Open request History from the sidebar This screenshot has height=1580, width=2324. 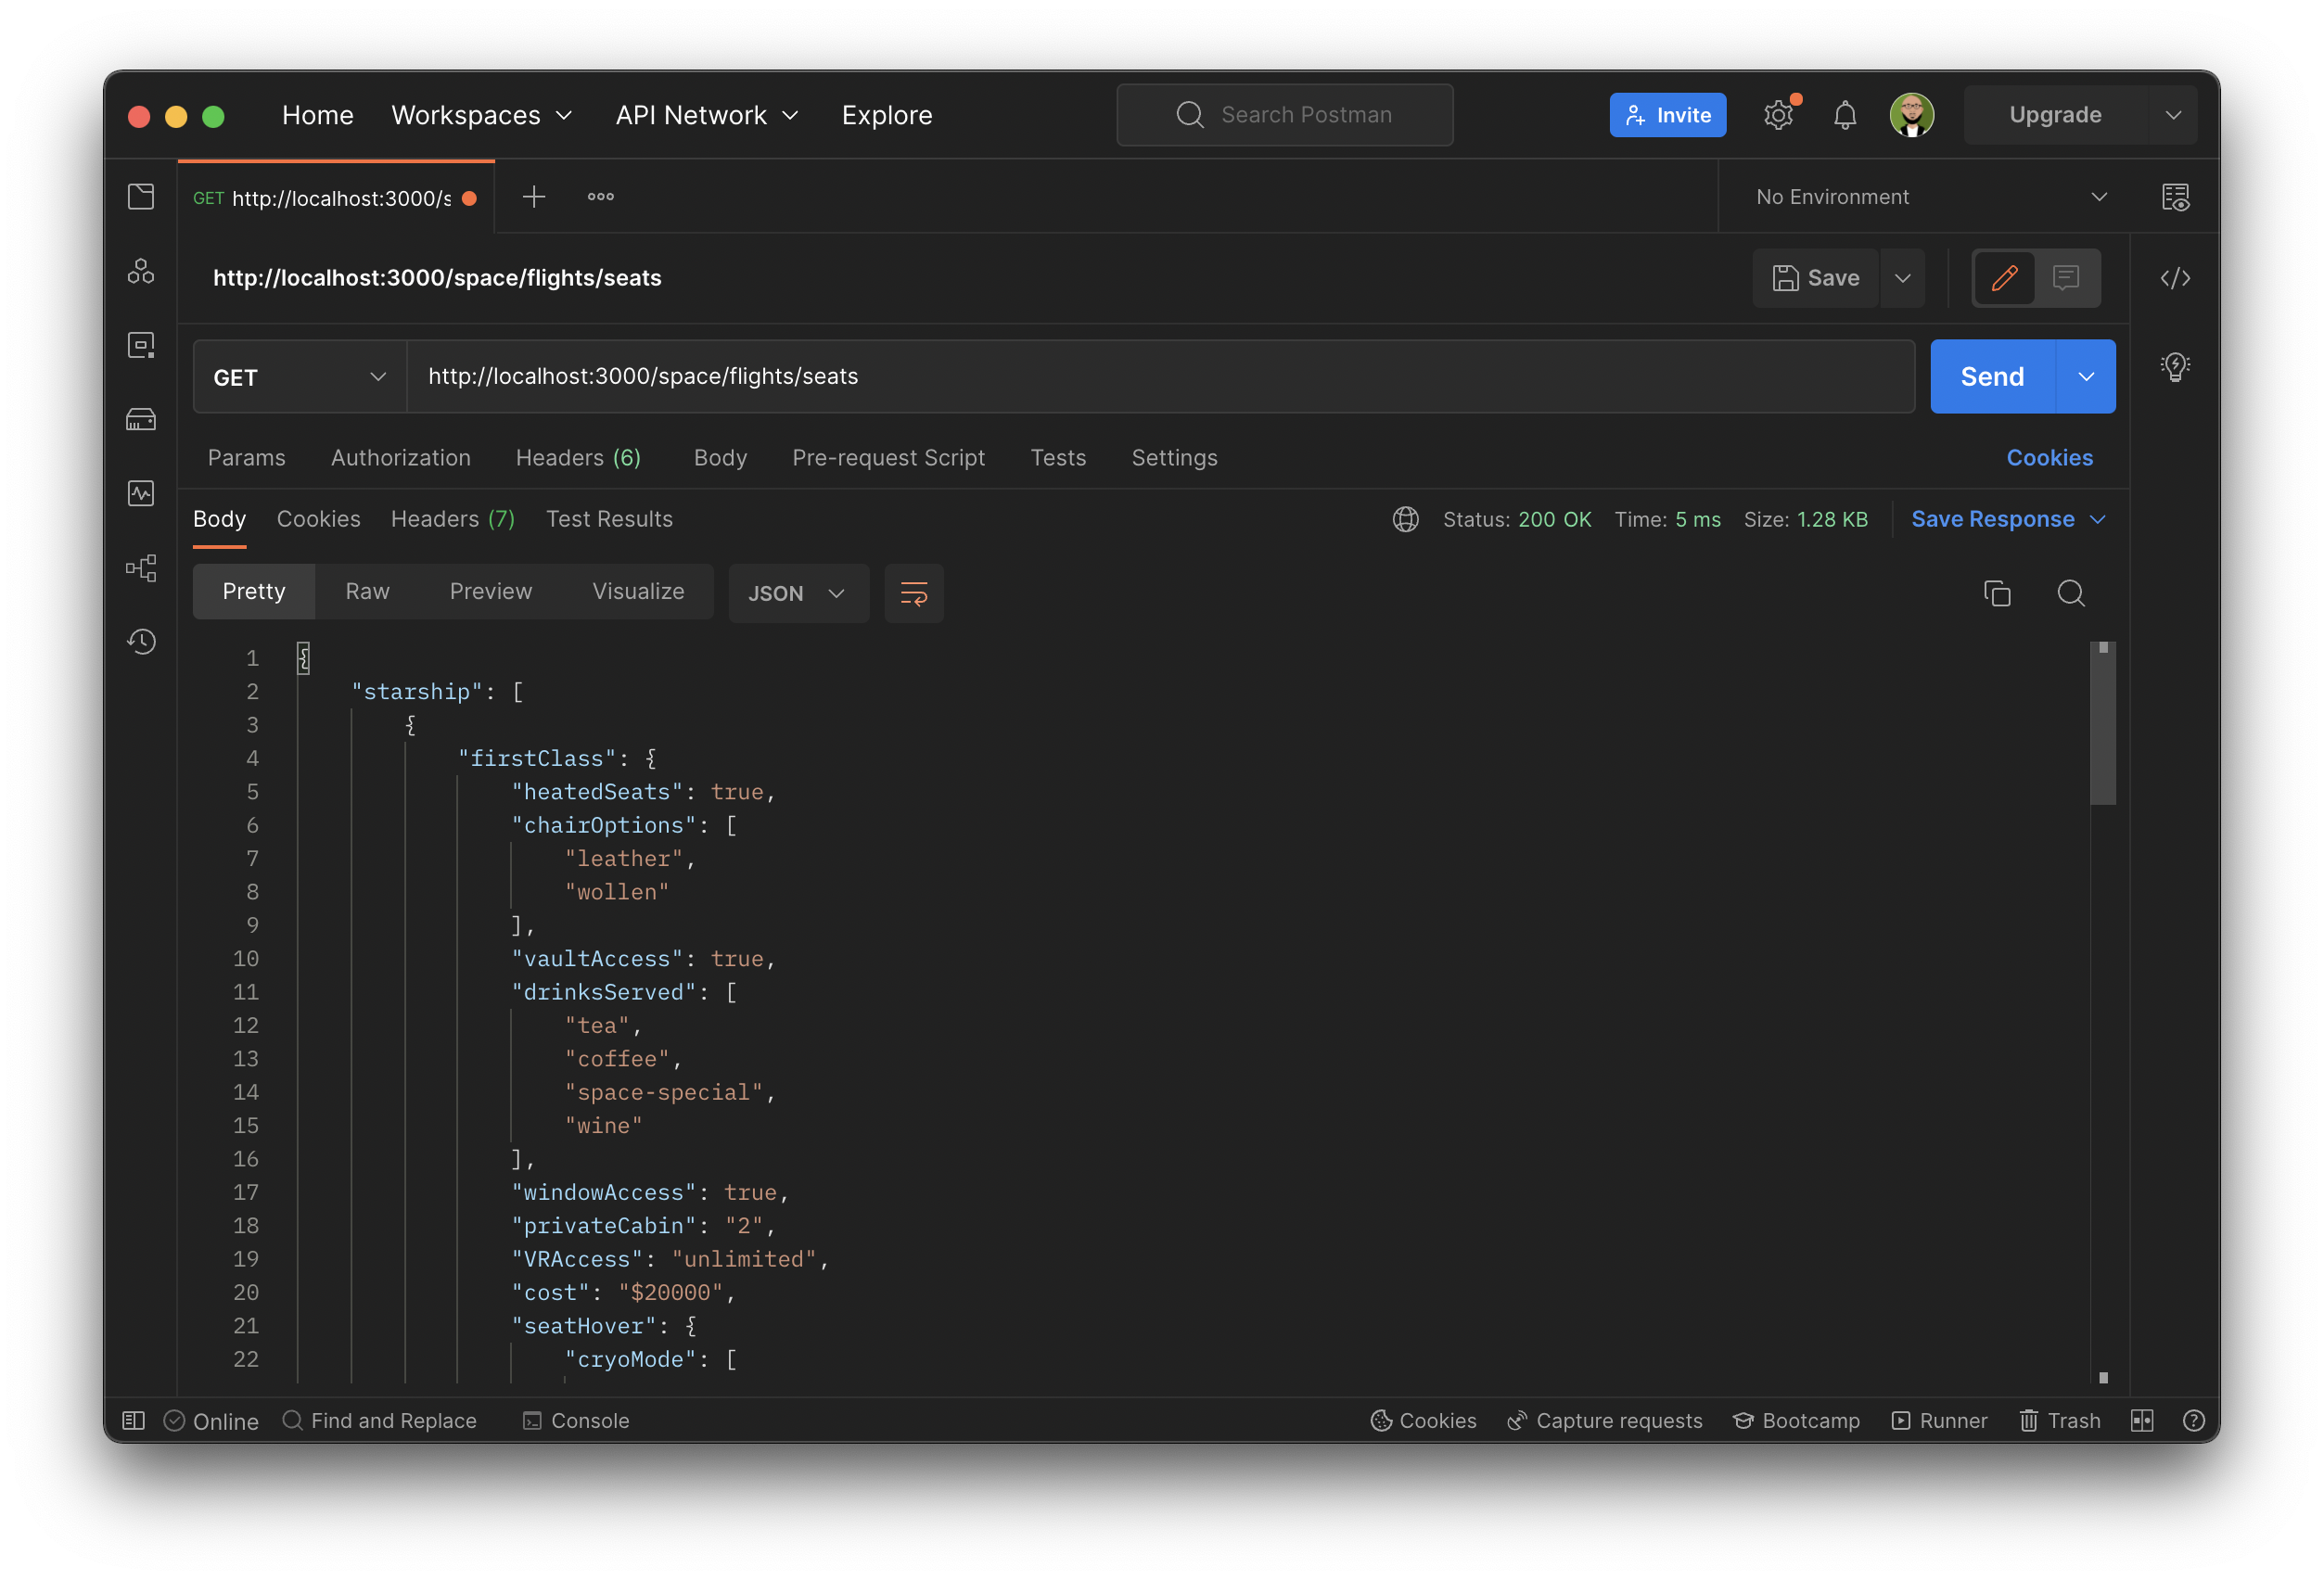coord(141,641)
